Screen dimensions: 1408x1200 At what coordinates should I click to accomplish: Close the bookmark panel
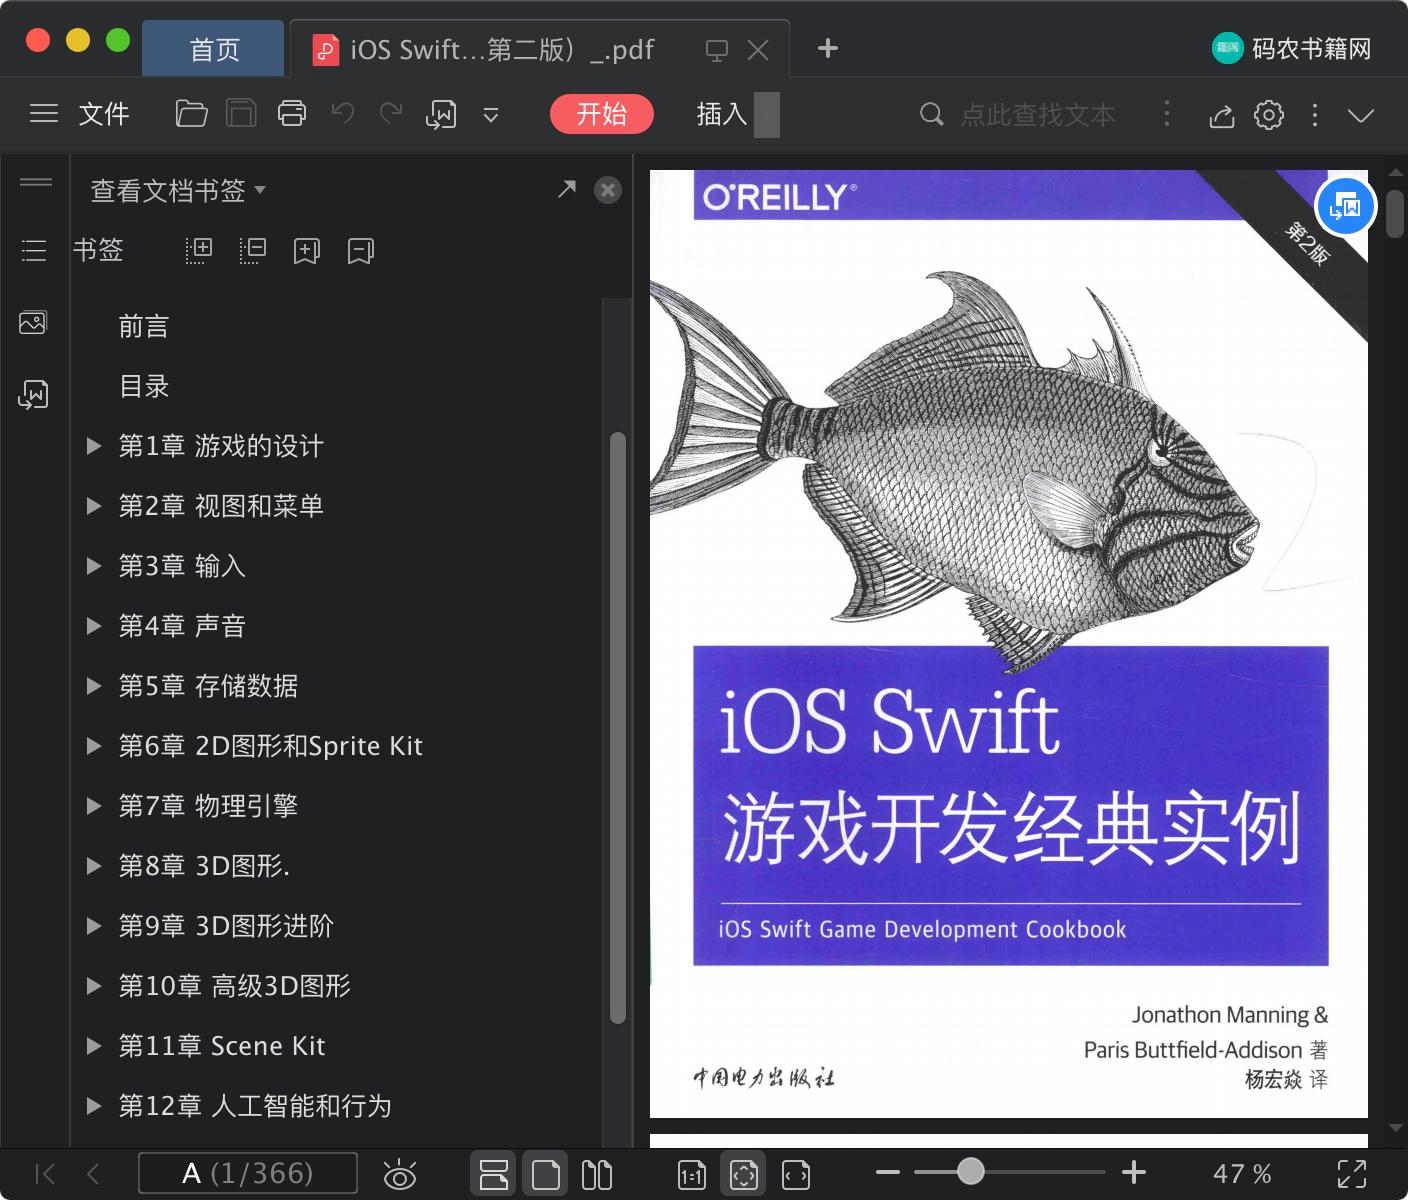click(608, 190)
